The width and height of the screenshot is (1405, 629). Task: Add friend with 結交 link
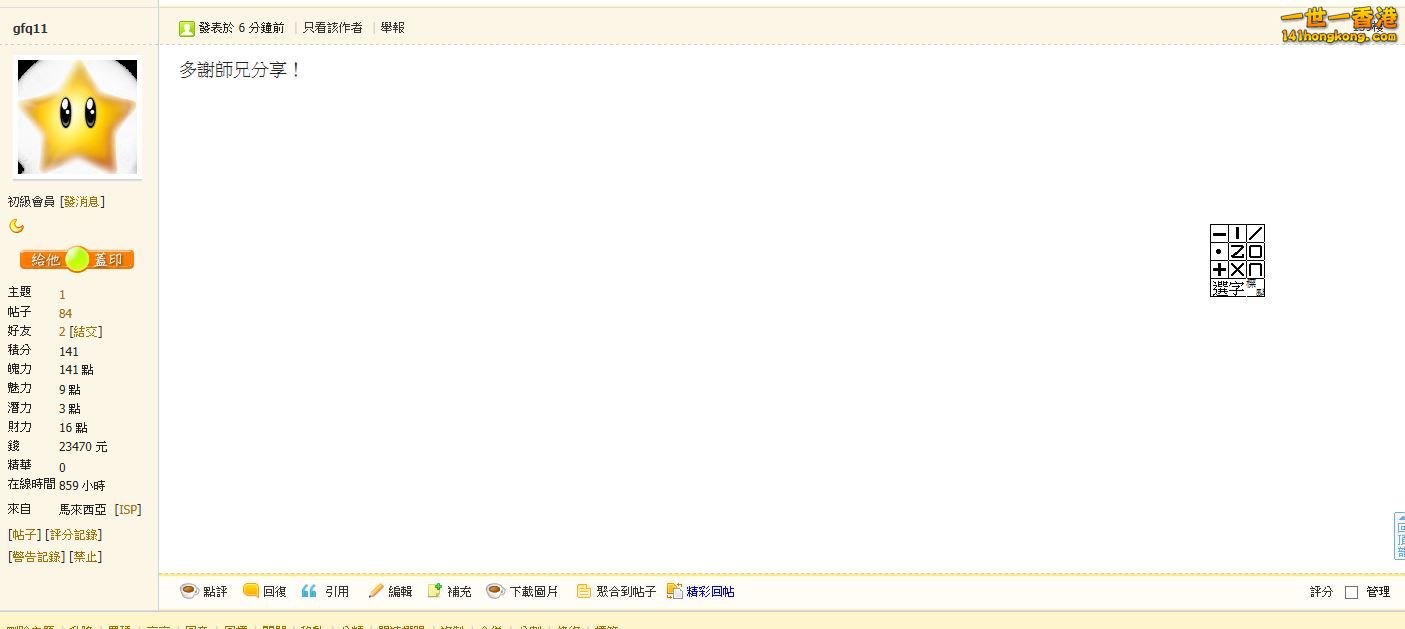[86, 332]
